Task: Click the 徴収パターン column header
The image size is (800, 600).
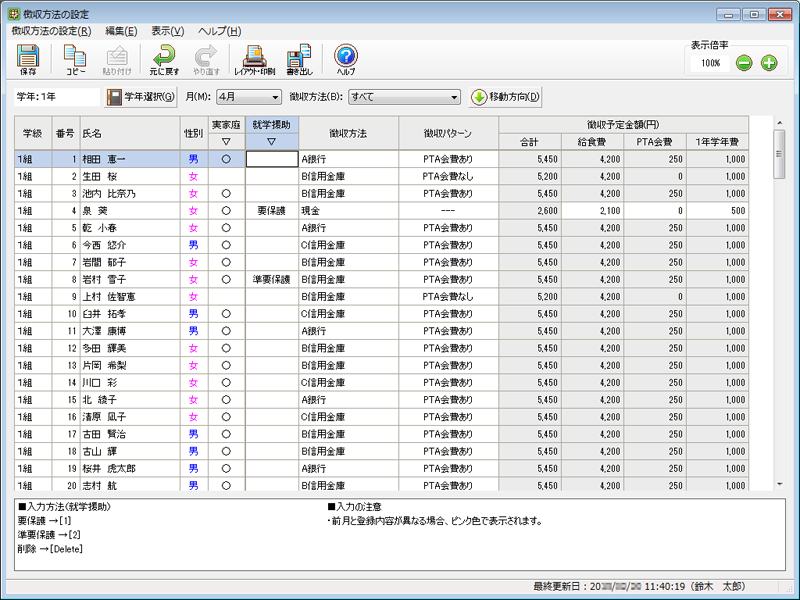Action: click(x=448, y=133)
